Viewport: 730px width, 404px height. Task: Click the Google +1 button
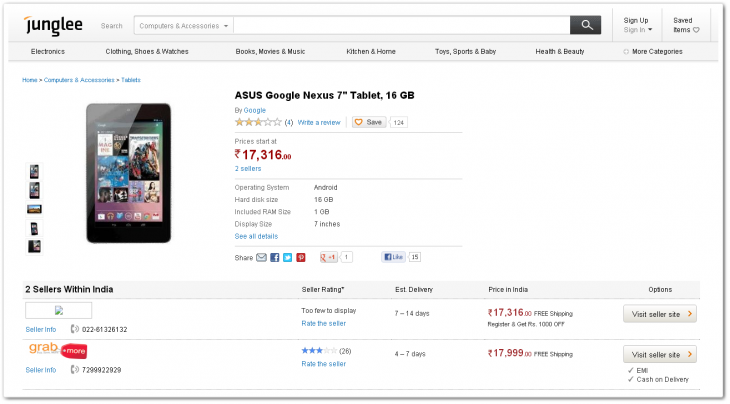[328, 257]
